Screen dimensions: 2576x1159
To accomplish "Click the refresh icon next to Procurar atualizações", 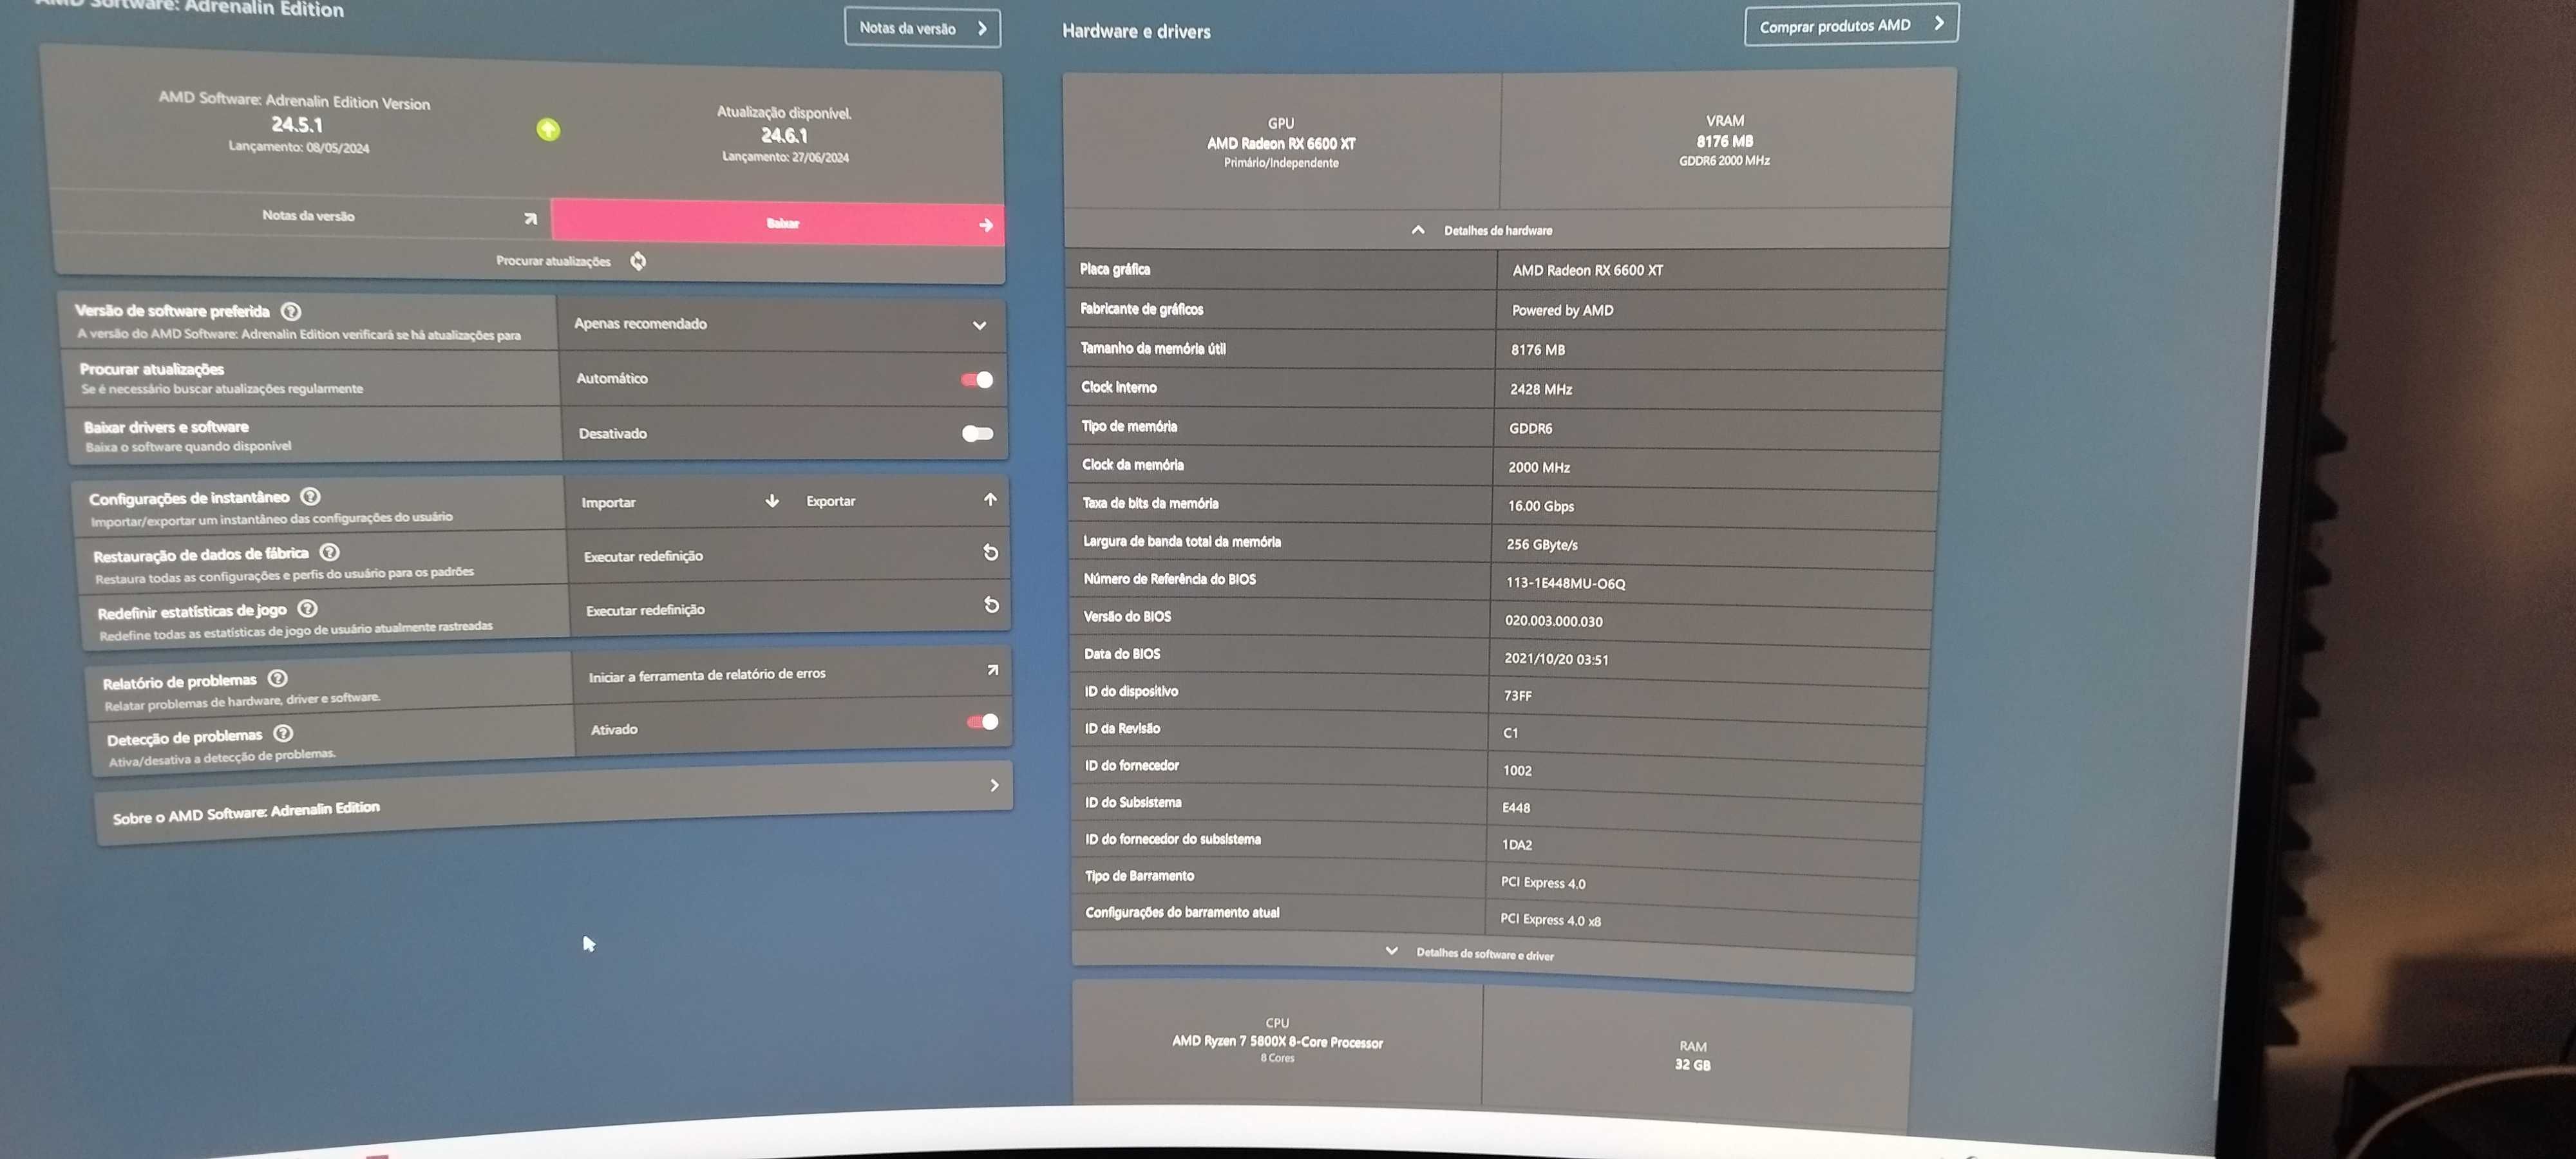I will point(638,261).
